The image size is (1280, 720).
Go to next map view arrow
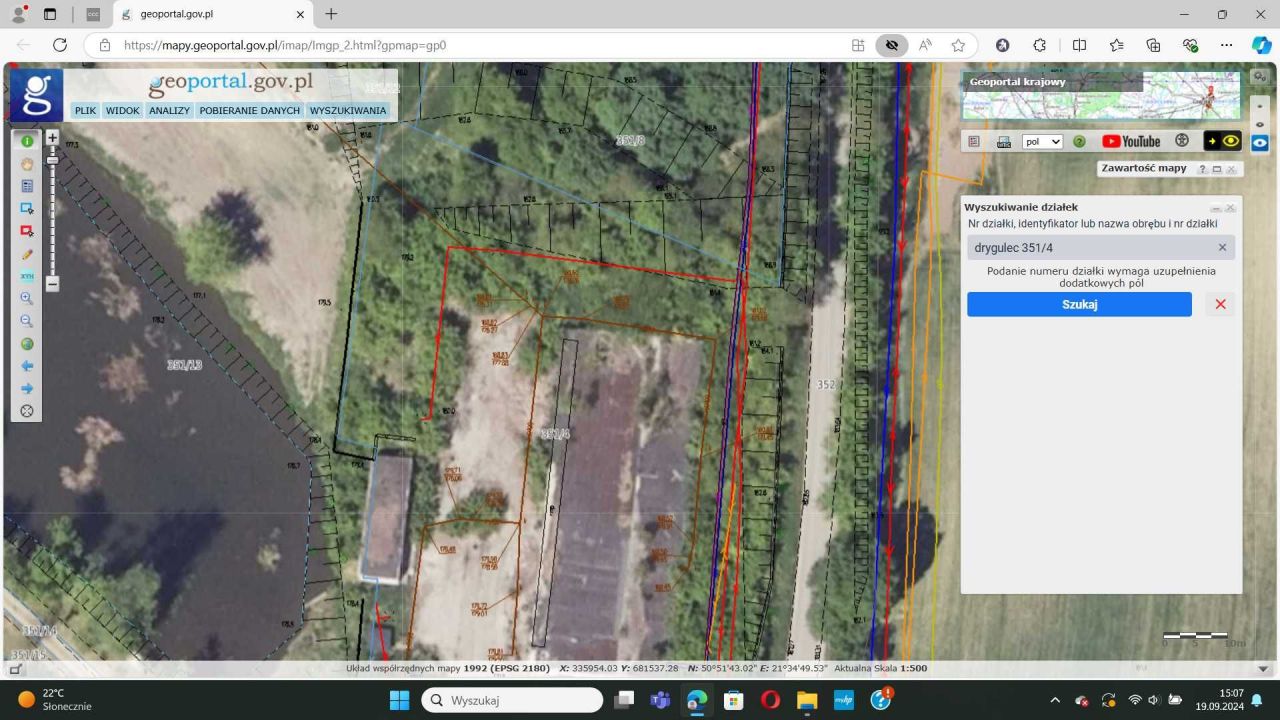pyautogui.click(x=27, y=388)
